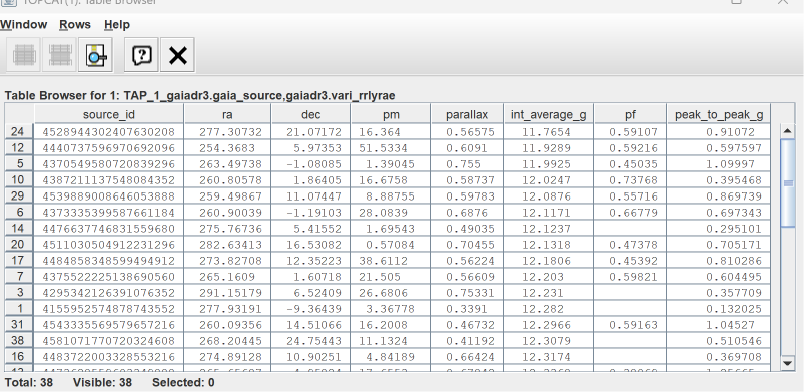Image resolution: width=804 pixels, height=392 pixels.
Task: Click ra cell 291.15179
Action: point(227,292)
